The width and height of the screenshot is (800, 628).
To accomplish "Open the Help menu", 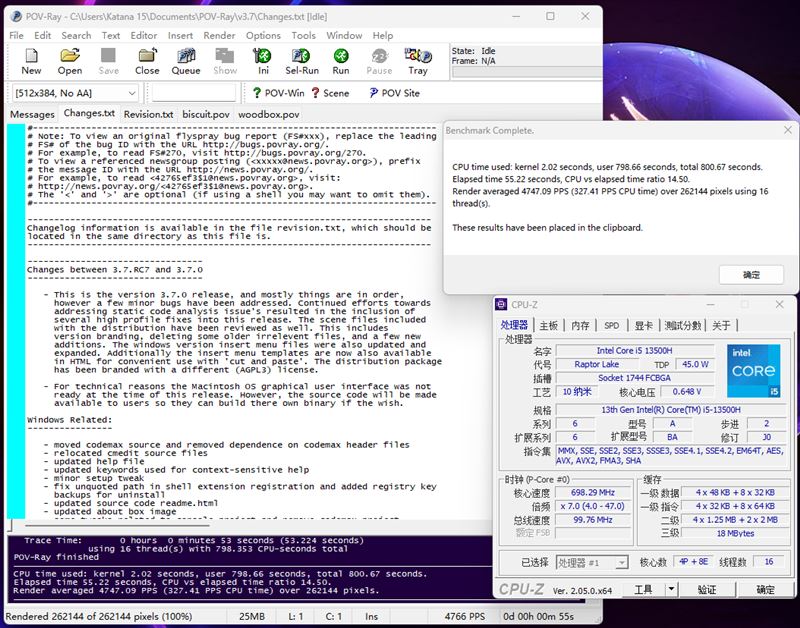I will (383, 35).
